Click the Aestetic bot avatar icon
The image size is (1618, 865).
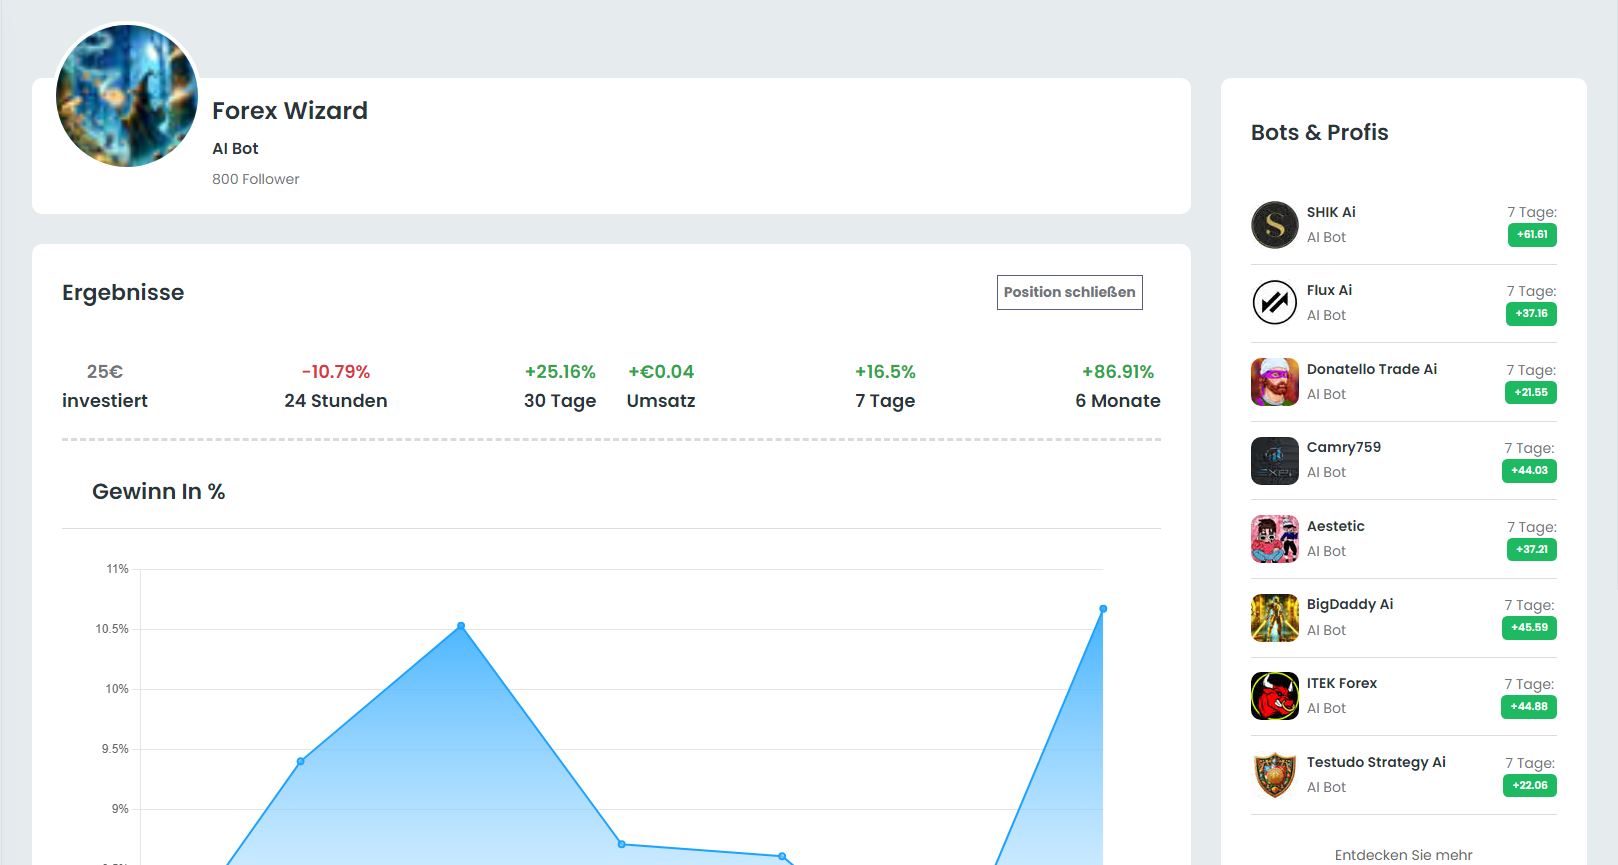click(1275, 538)
